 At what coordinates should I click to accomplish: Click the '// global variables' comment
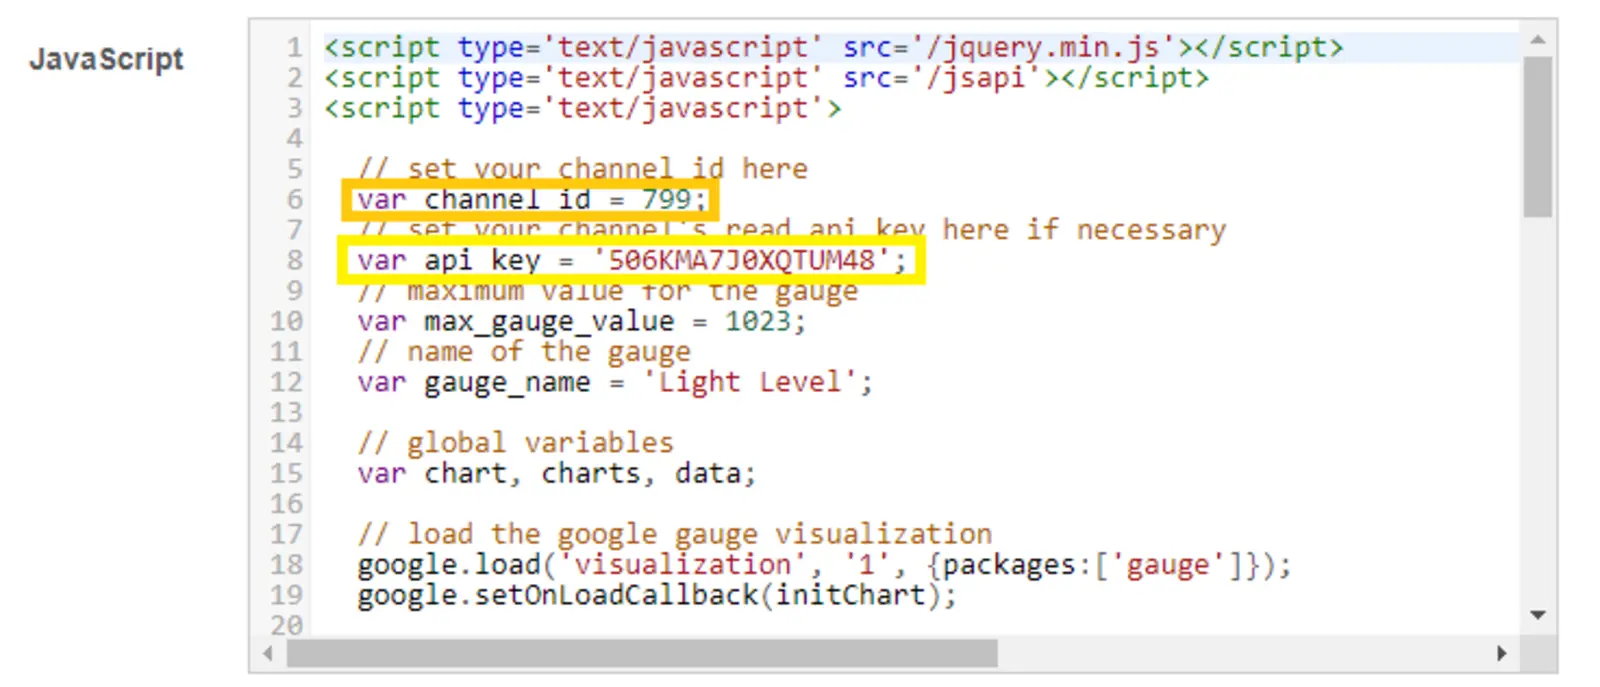pyautogui.click(x=515, y=443)
